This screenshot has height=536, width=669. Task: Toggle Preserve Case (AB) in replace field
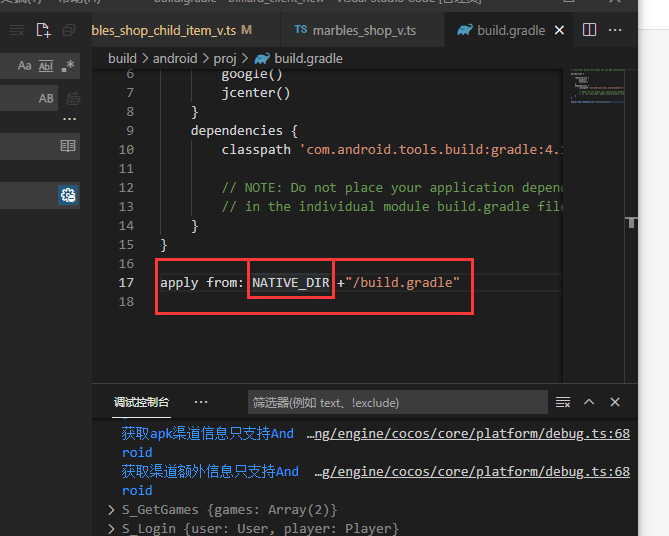point(46,99)
